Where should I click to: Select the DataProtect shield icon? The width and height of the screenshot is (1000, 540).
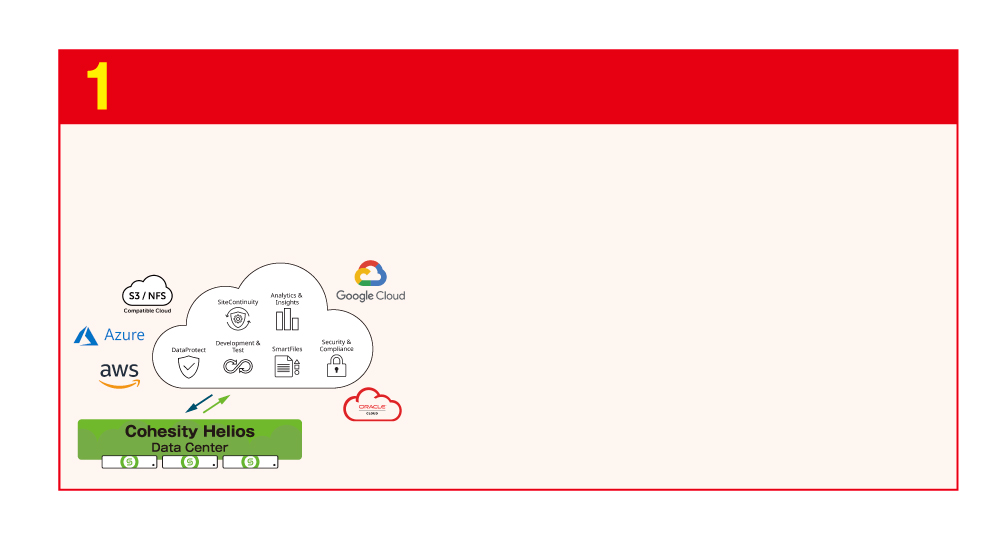click(188, 367)
